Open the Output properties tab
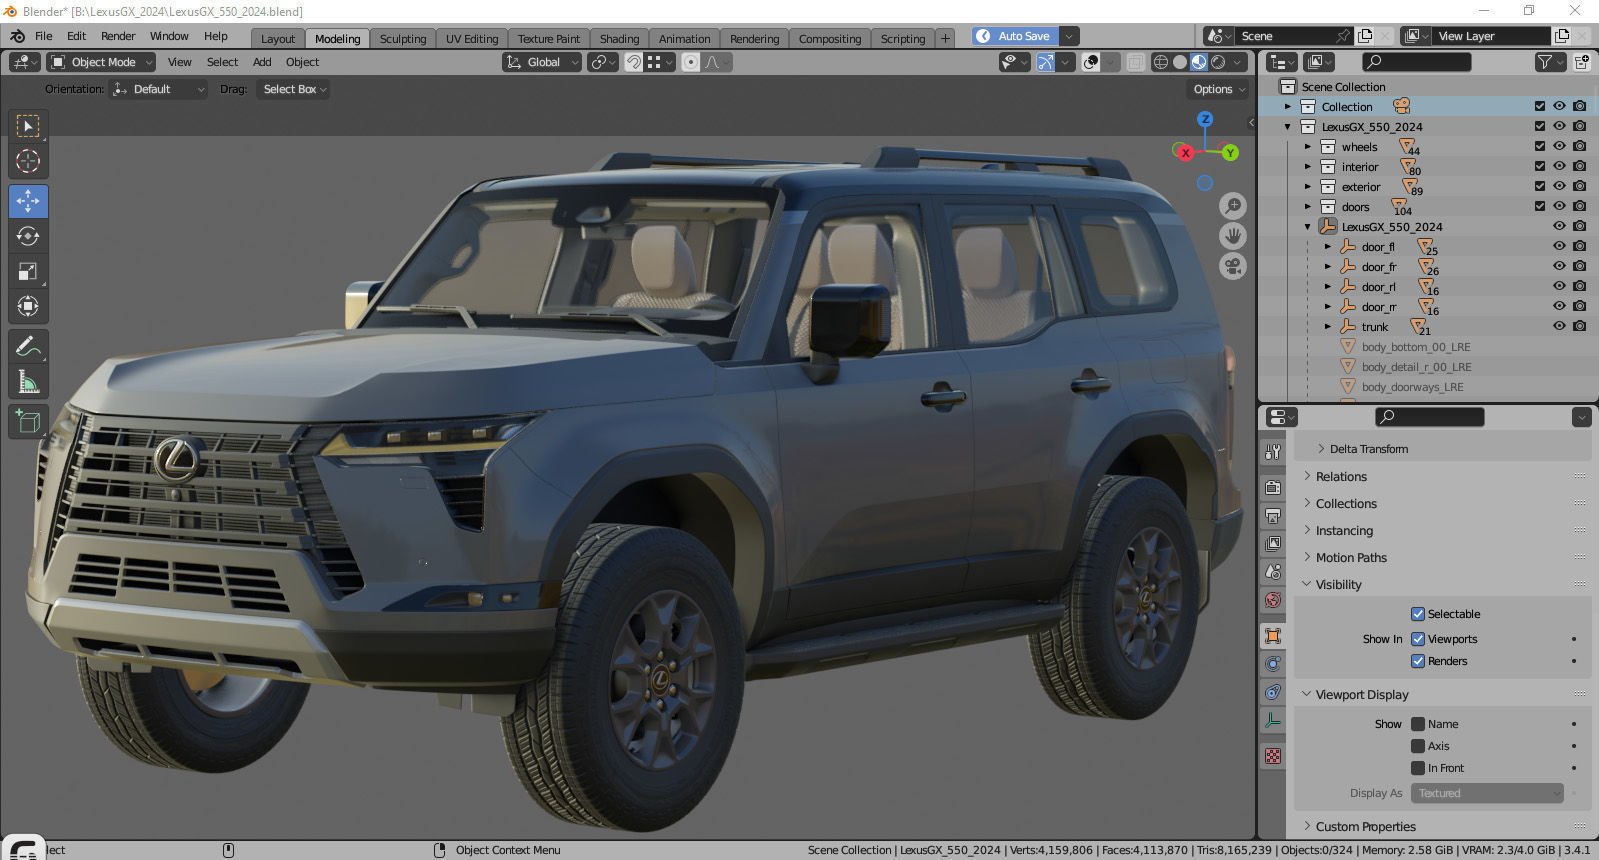Viewport: 1599px width, 860px height. [1273, 516]
